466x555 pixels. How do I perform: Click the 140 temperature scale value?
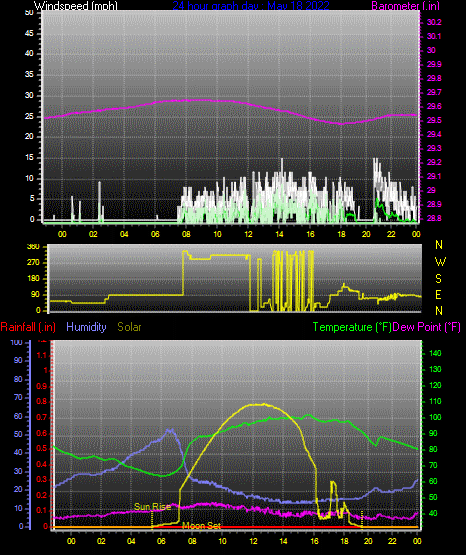point(435,353)
